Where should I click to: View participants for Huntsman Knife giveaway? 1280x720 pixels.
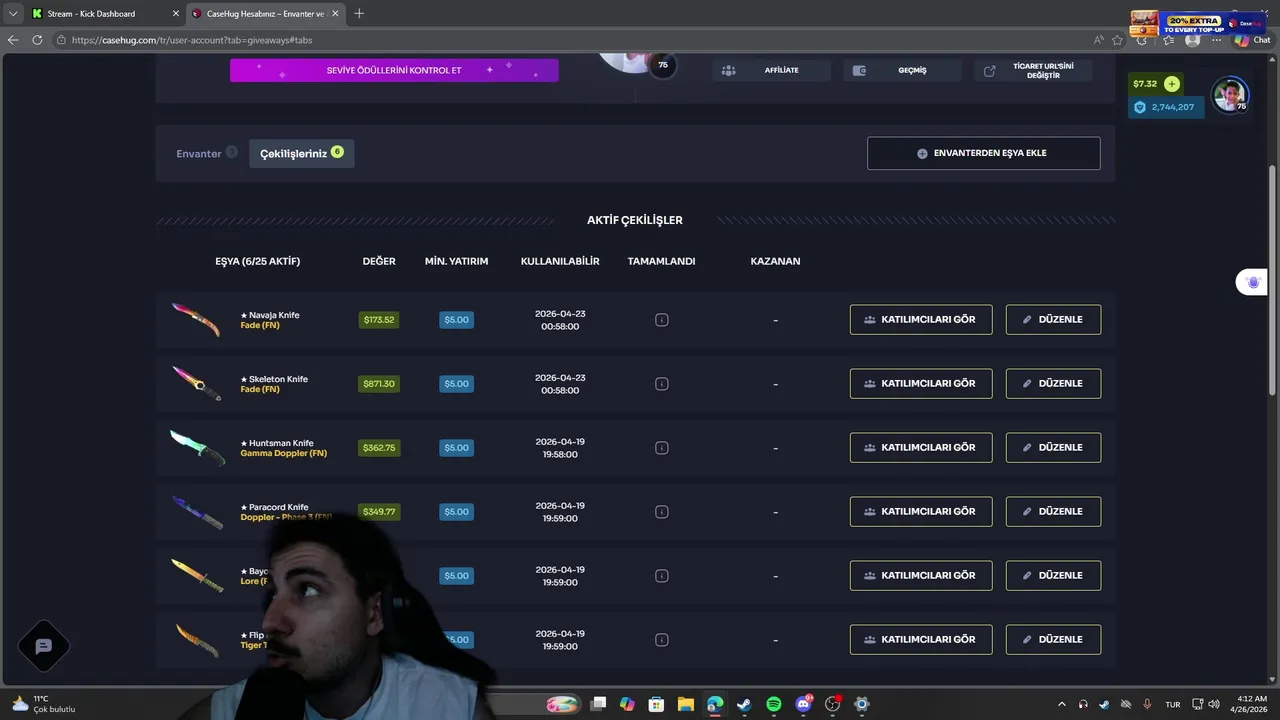tap(921, 448)
